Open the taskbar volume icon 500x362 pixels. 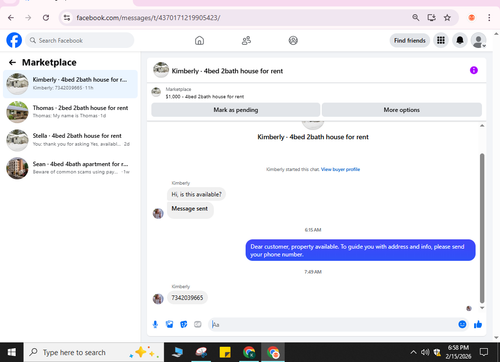pos(425,352)
